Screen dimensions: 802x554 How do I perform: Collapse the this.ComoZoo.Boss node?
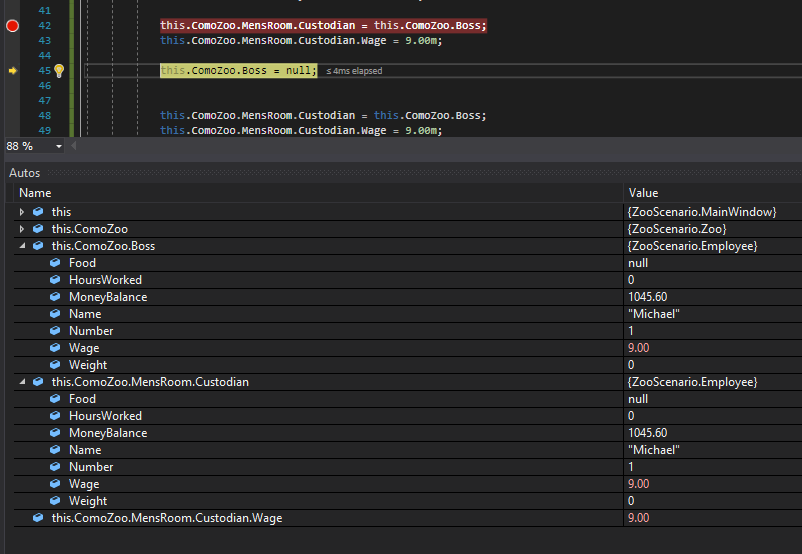22,246
